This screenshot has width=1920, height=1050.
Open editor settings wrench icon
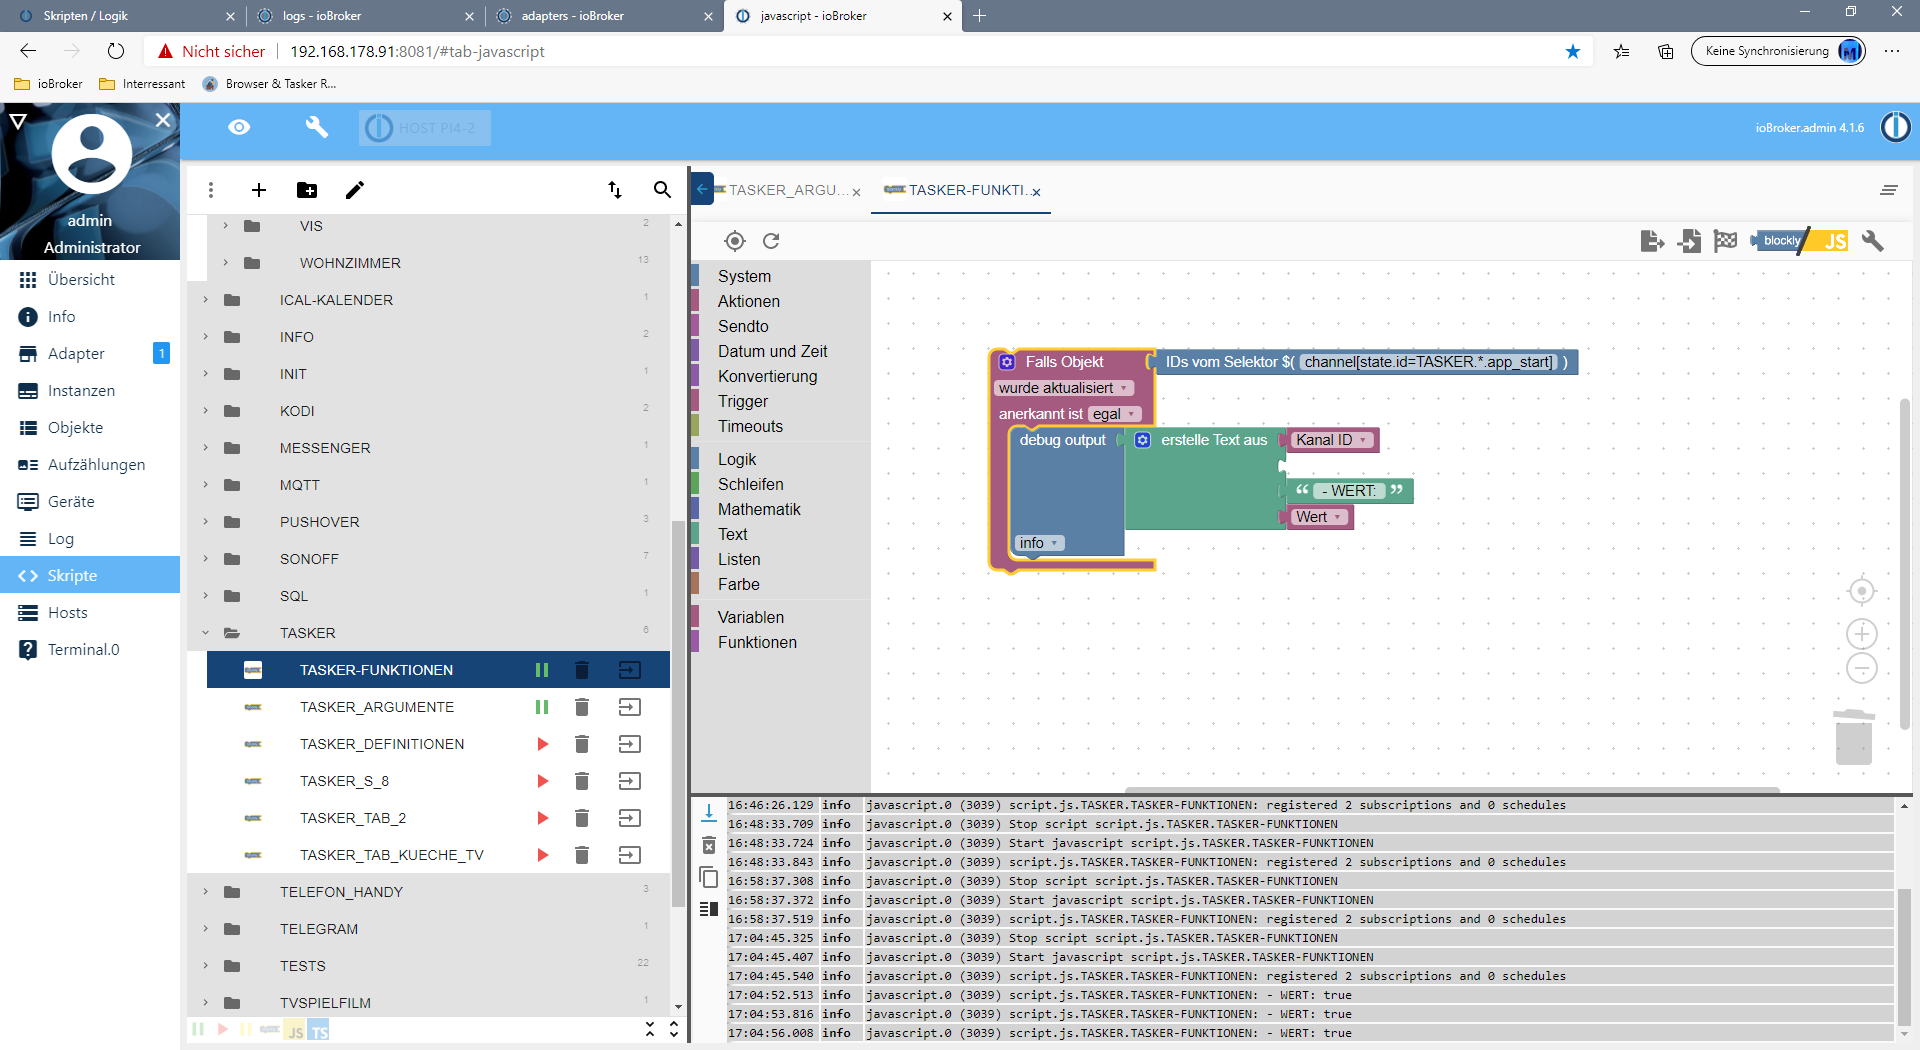[1873, 241]
